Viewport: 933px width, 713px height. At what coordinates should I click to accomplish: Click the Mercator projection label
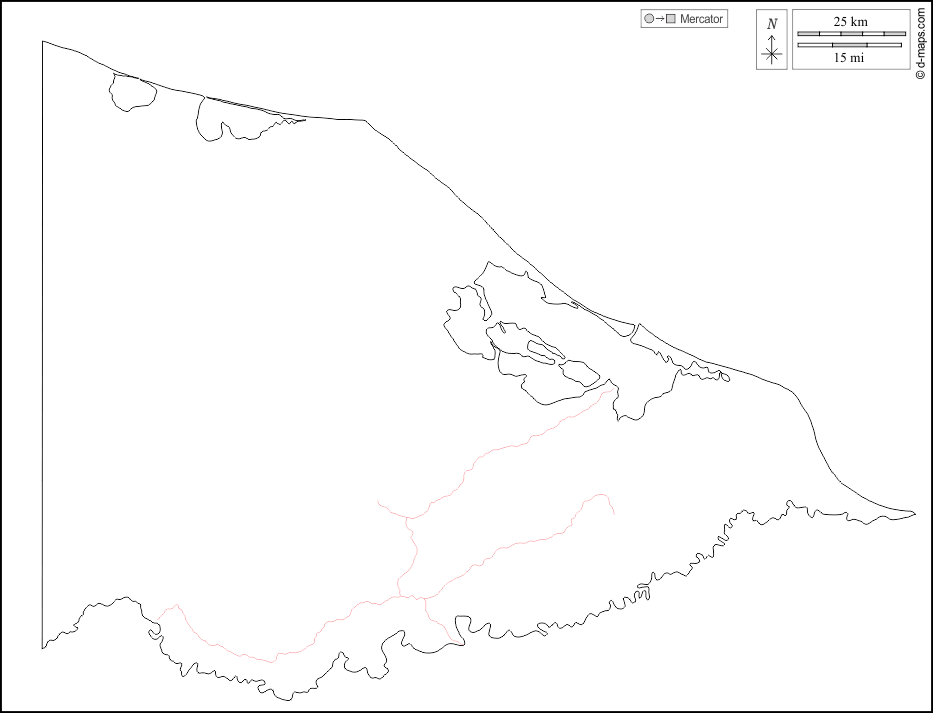pyautogui.click(x=701, y=19)
